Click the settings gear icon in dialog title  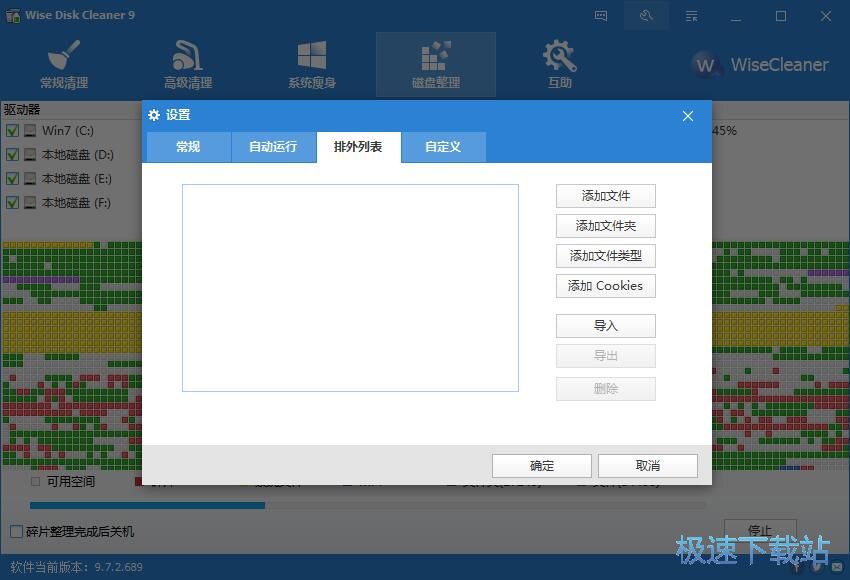[154, 115]
